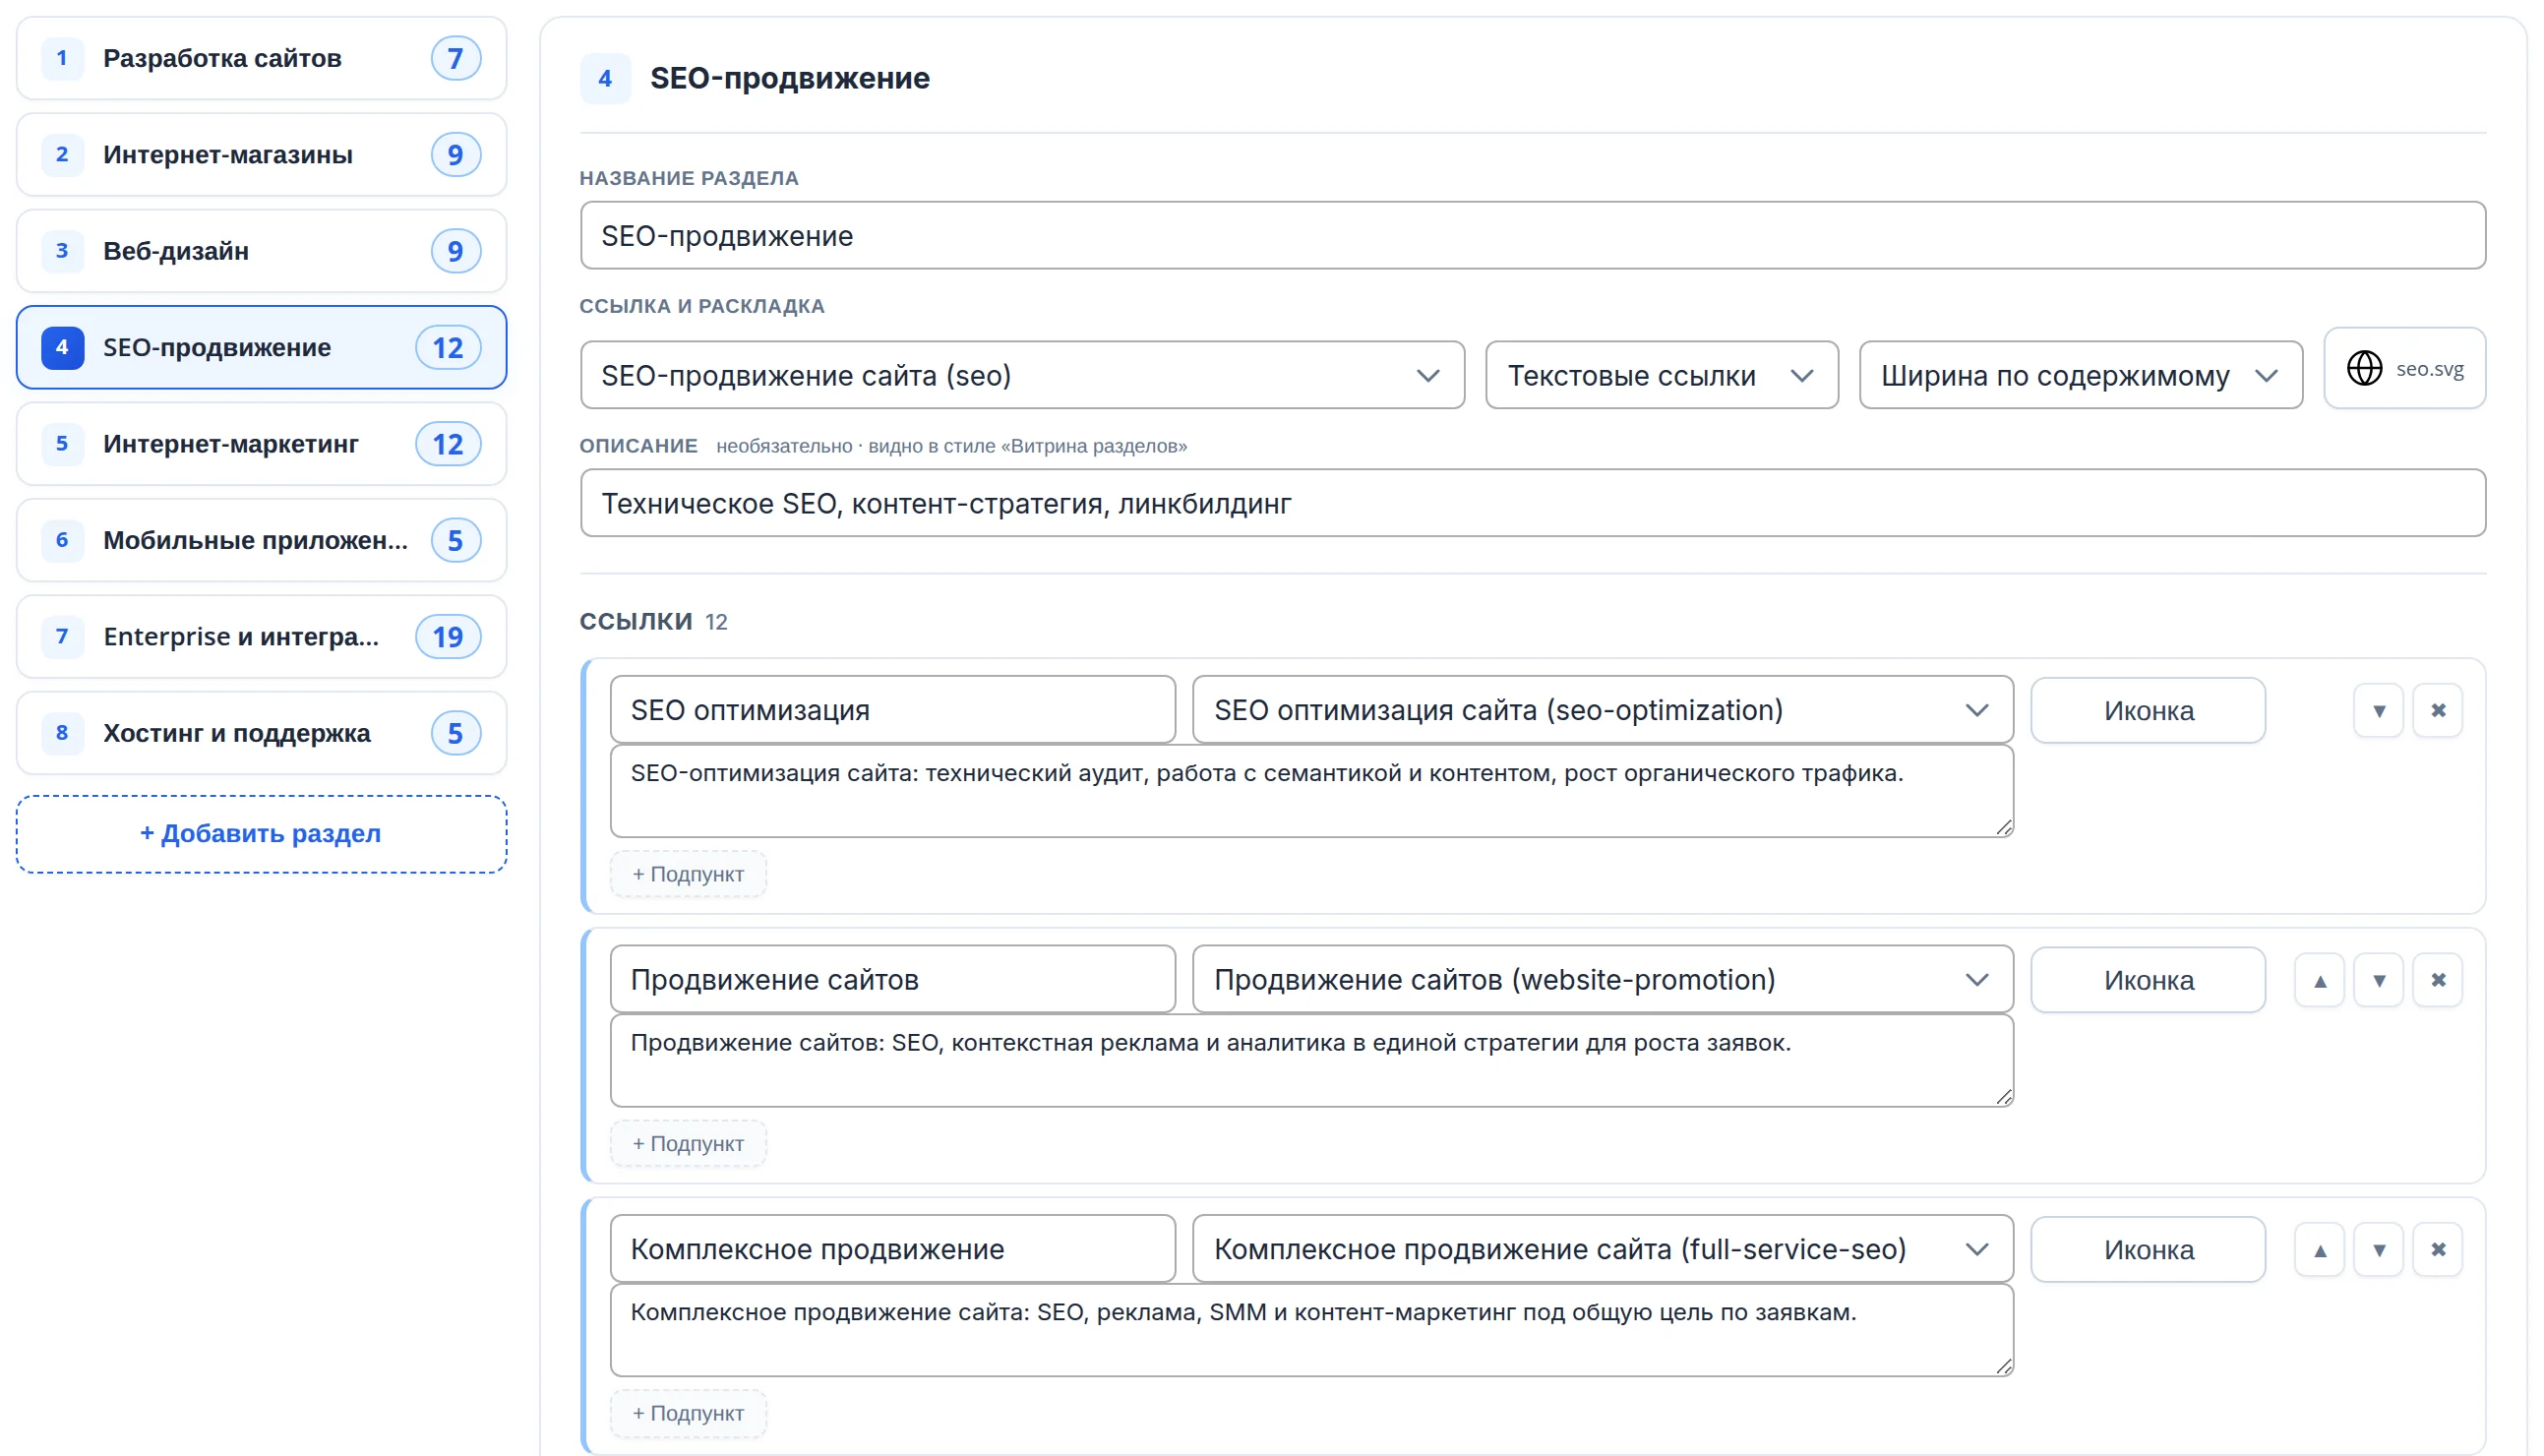Image resolution: width=2544 pixels, height=1456 pixels.
Task: Focus the Описание text field
Action: pos(1532,504)
